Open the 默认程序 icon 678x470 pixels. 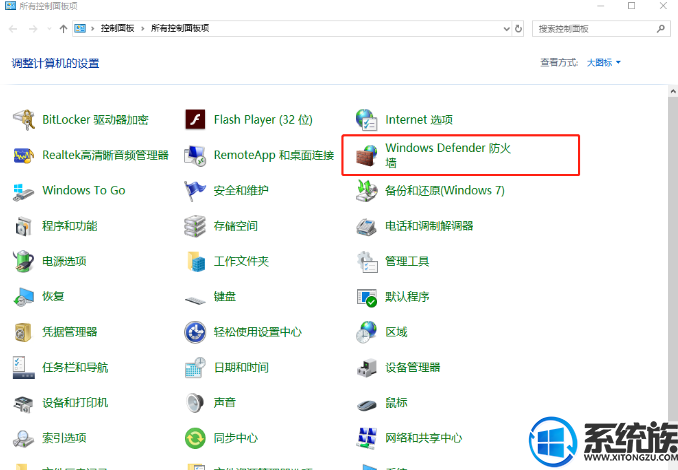click(x=367, y=297)
